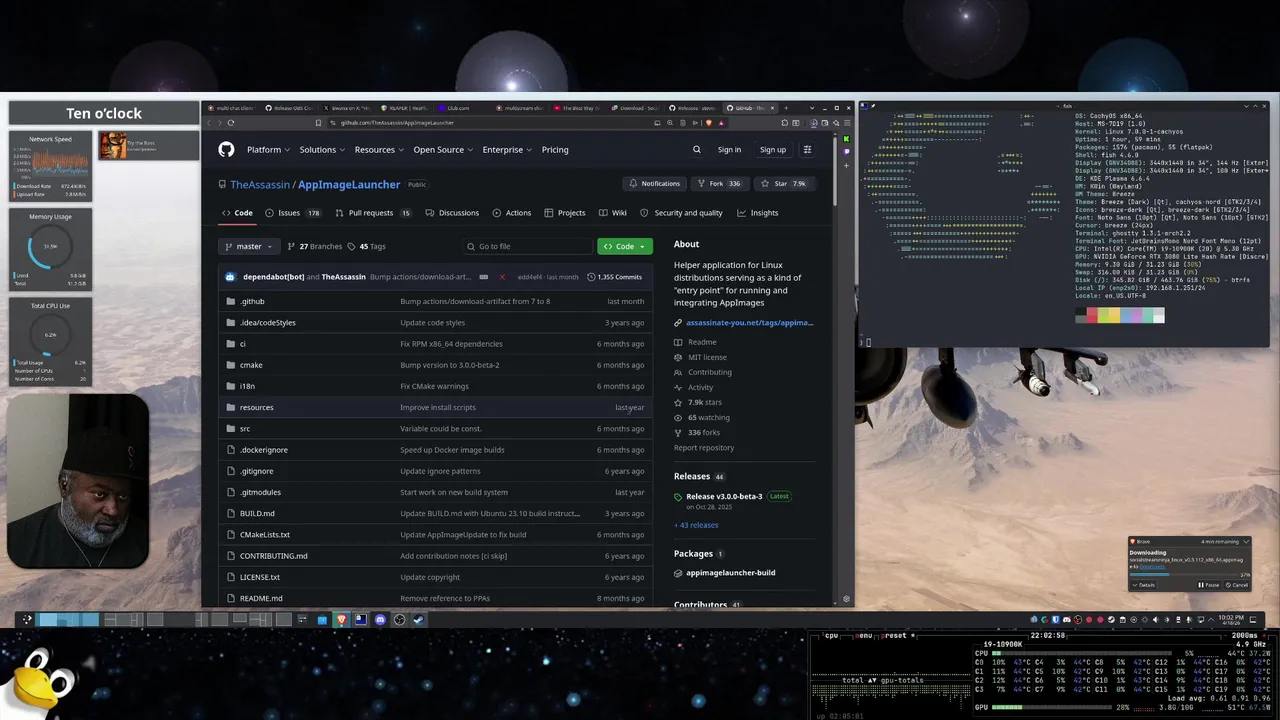1280x720 pixels.
Task: Switch to the Issues tab
Action: tap(293, 213)
